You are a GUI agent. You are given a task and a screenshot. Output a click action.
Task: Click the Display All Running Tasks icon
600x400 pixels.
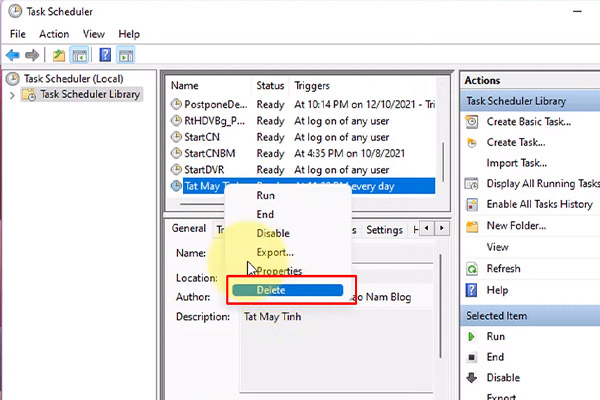(471, 184)
